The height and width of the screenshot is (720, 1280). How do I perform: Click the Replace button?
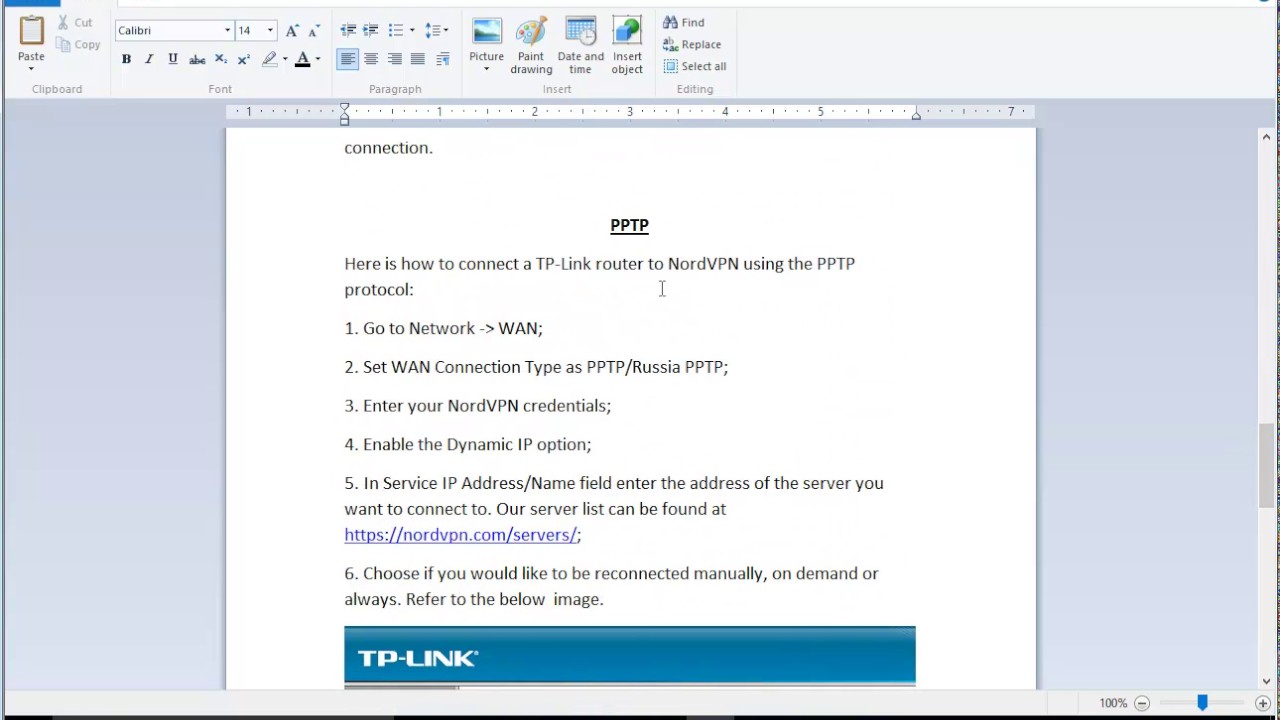692,44
